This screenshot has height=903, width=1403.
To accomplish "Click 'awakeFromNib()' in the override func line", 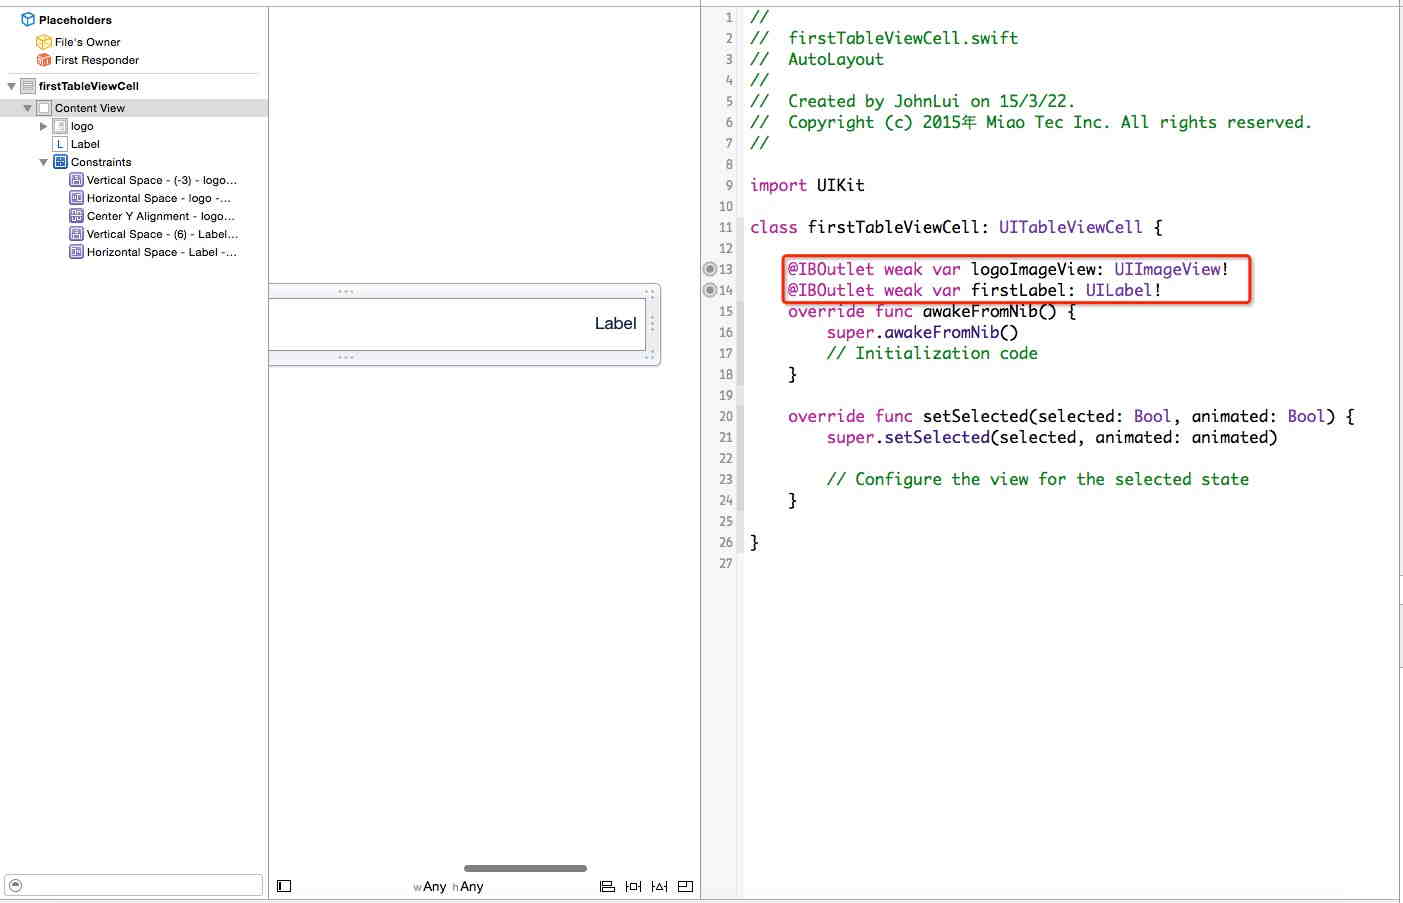I will point(989,311).
